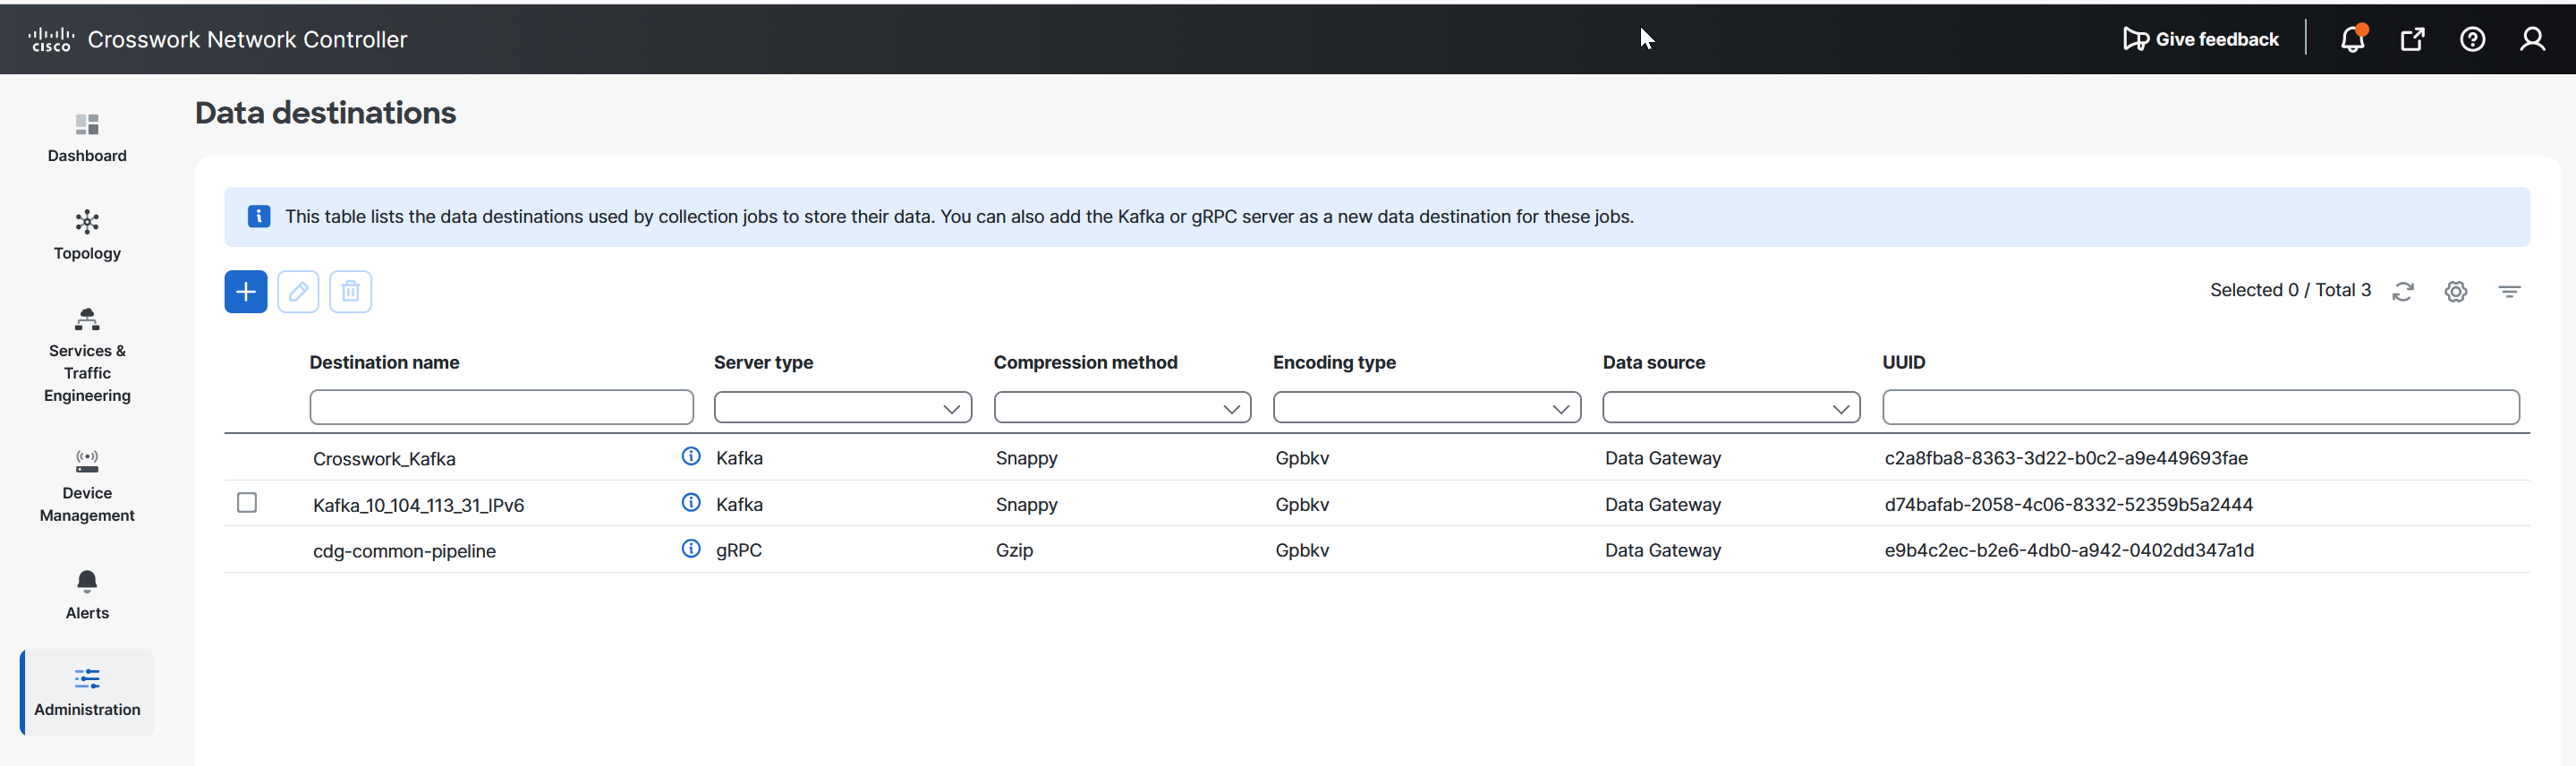The width and height of the screenshot is (2576, 766).
Task: Toggle the table filter icon
Action: click(2508, 291)
